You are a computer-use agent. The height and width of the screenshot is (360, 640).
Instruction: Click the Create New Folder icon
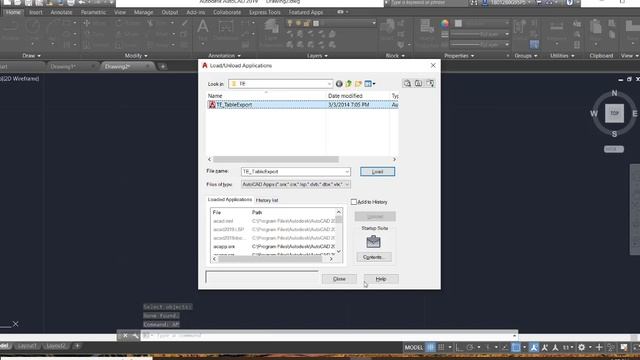click(358, 84)
